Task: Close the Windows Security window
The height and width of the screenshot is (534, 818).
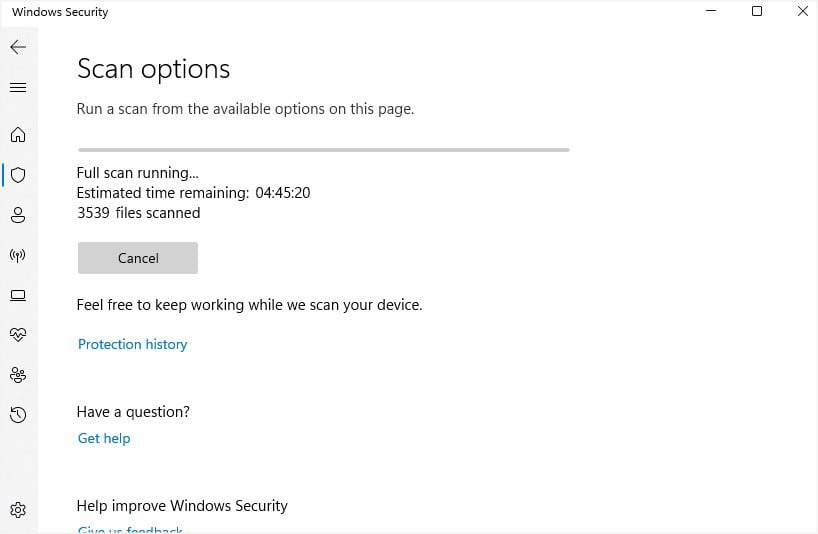Action: point(802,12)
